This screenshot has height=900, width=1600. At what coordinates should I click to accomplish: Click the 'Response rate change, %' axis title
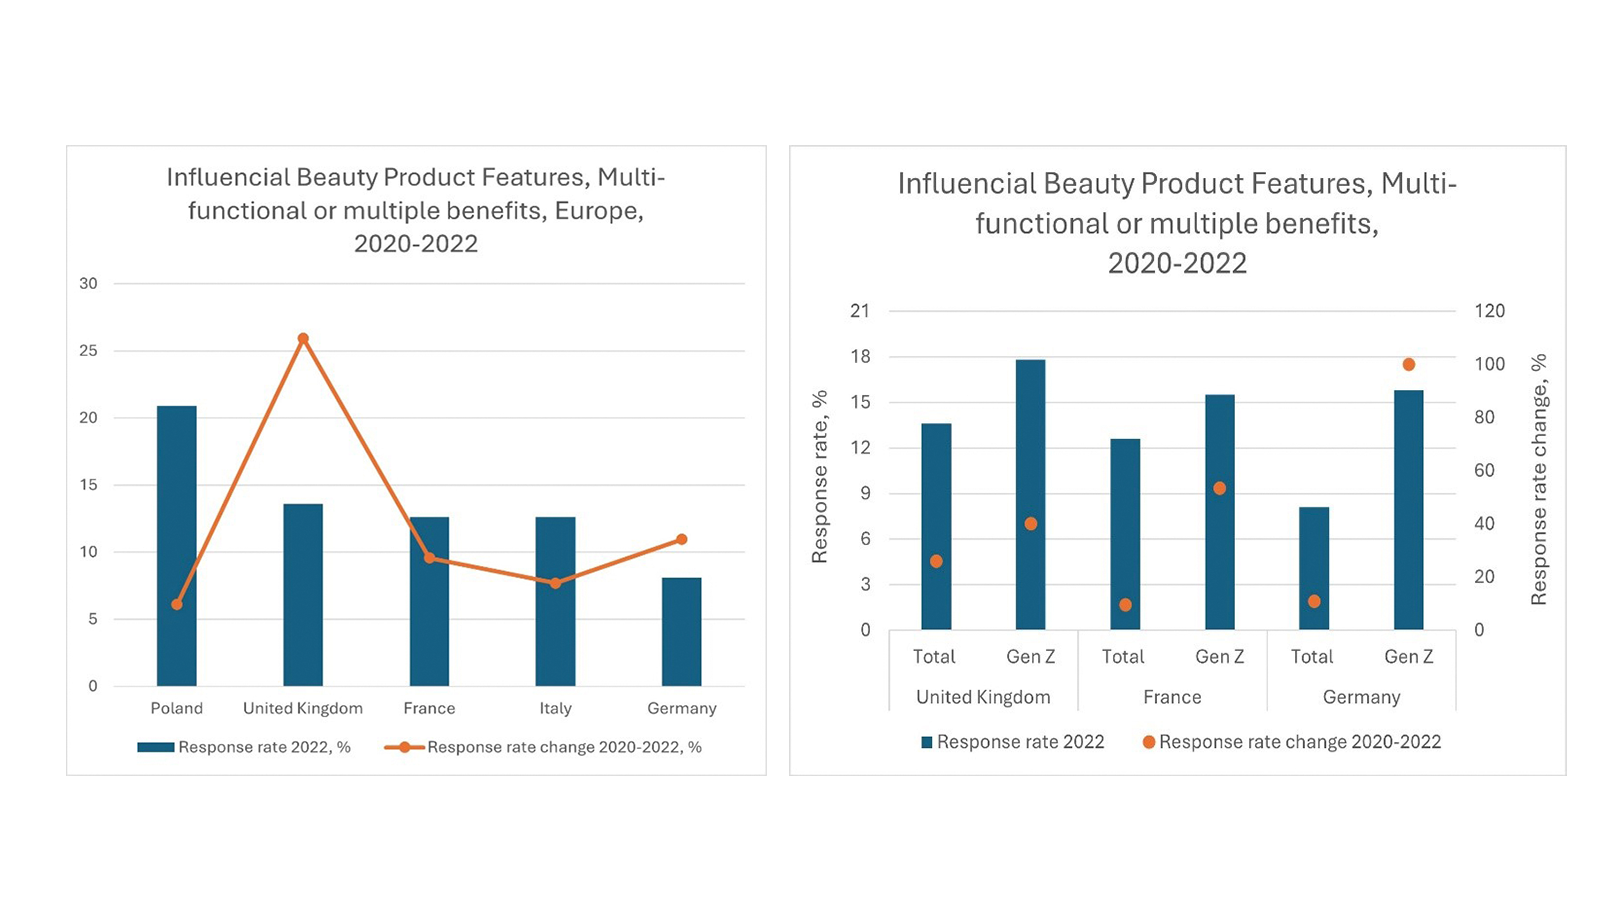point(1539,479)
